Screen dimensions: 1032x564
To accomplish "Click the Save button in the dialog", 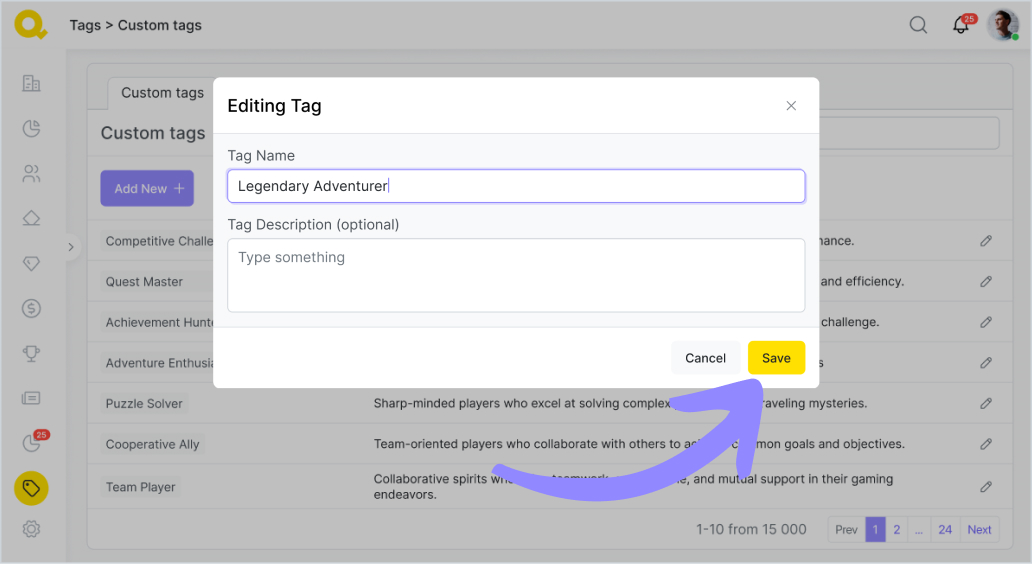I will click(776, 358).
